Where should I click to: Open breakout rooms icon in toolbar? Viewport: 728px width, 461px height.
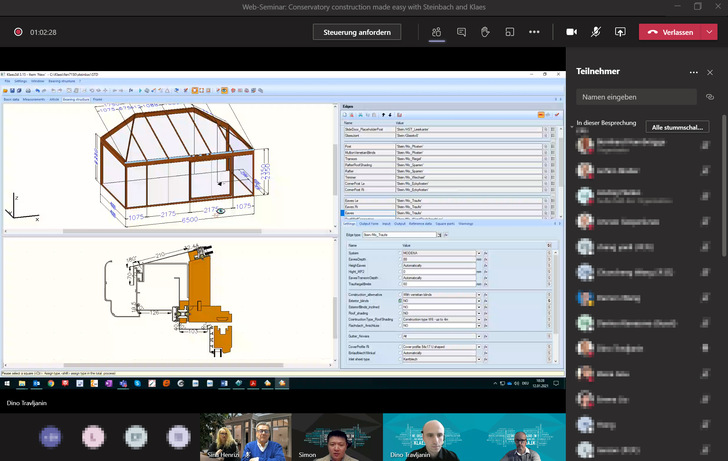point(509,32)
